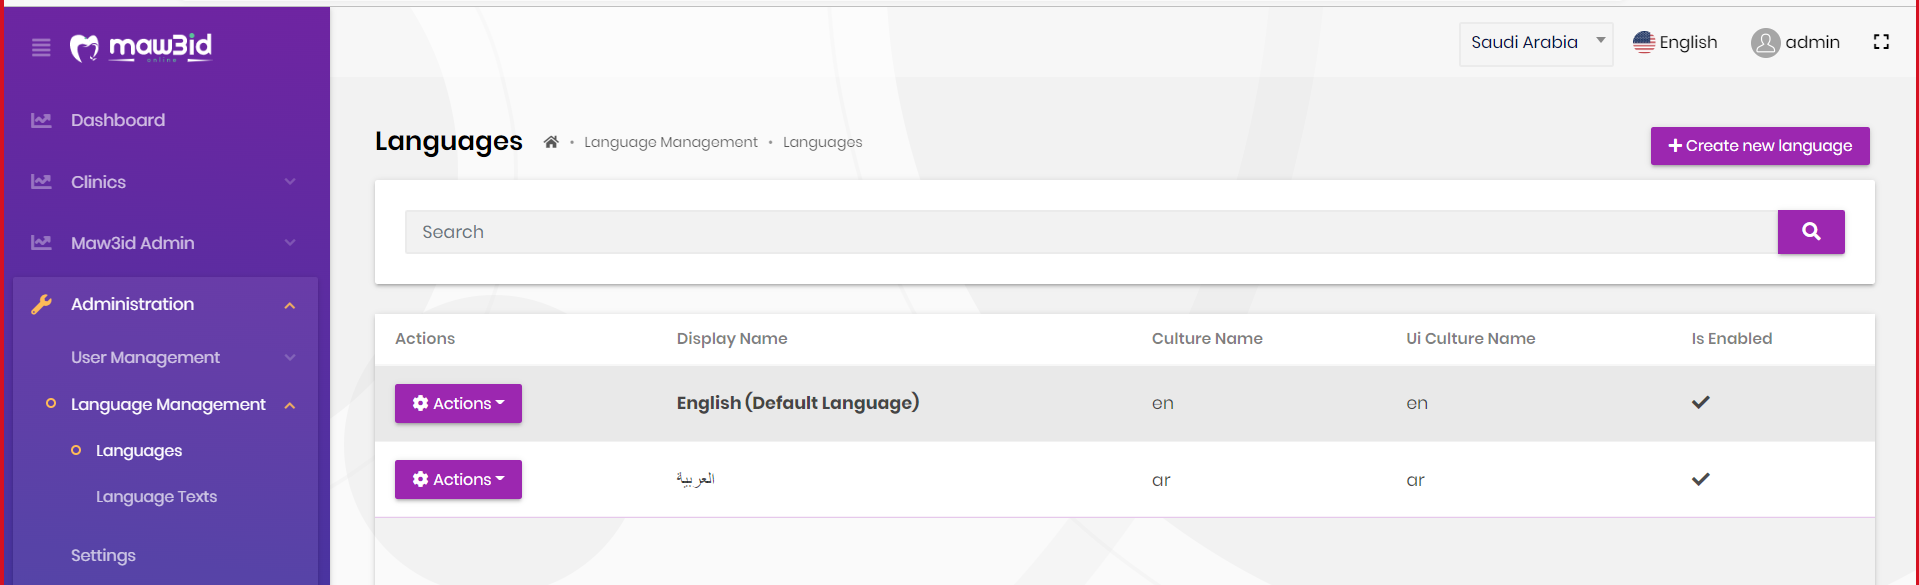Click the English row enabled checkmark
Screen dimensions: 1919x585
click(1700, 403)
